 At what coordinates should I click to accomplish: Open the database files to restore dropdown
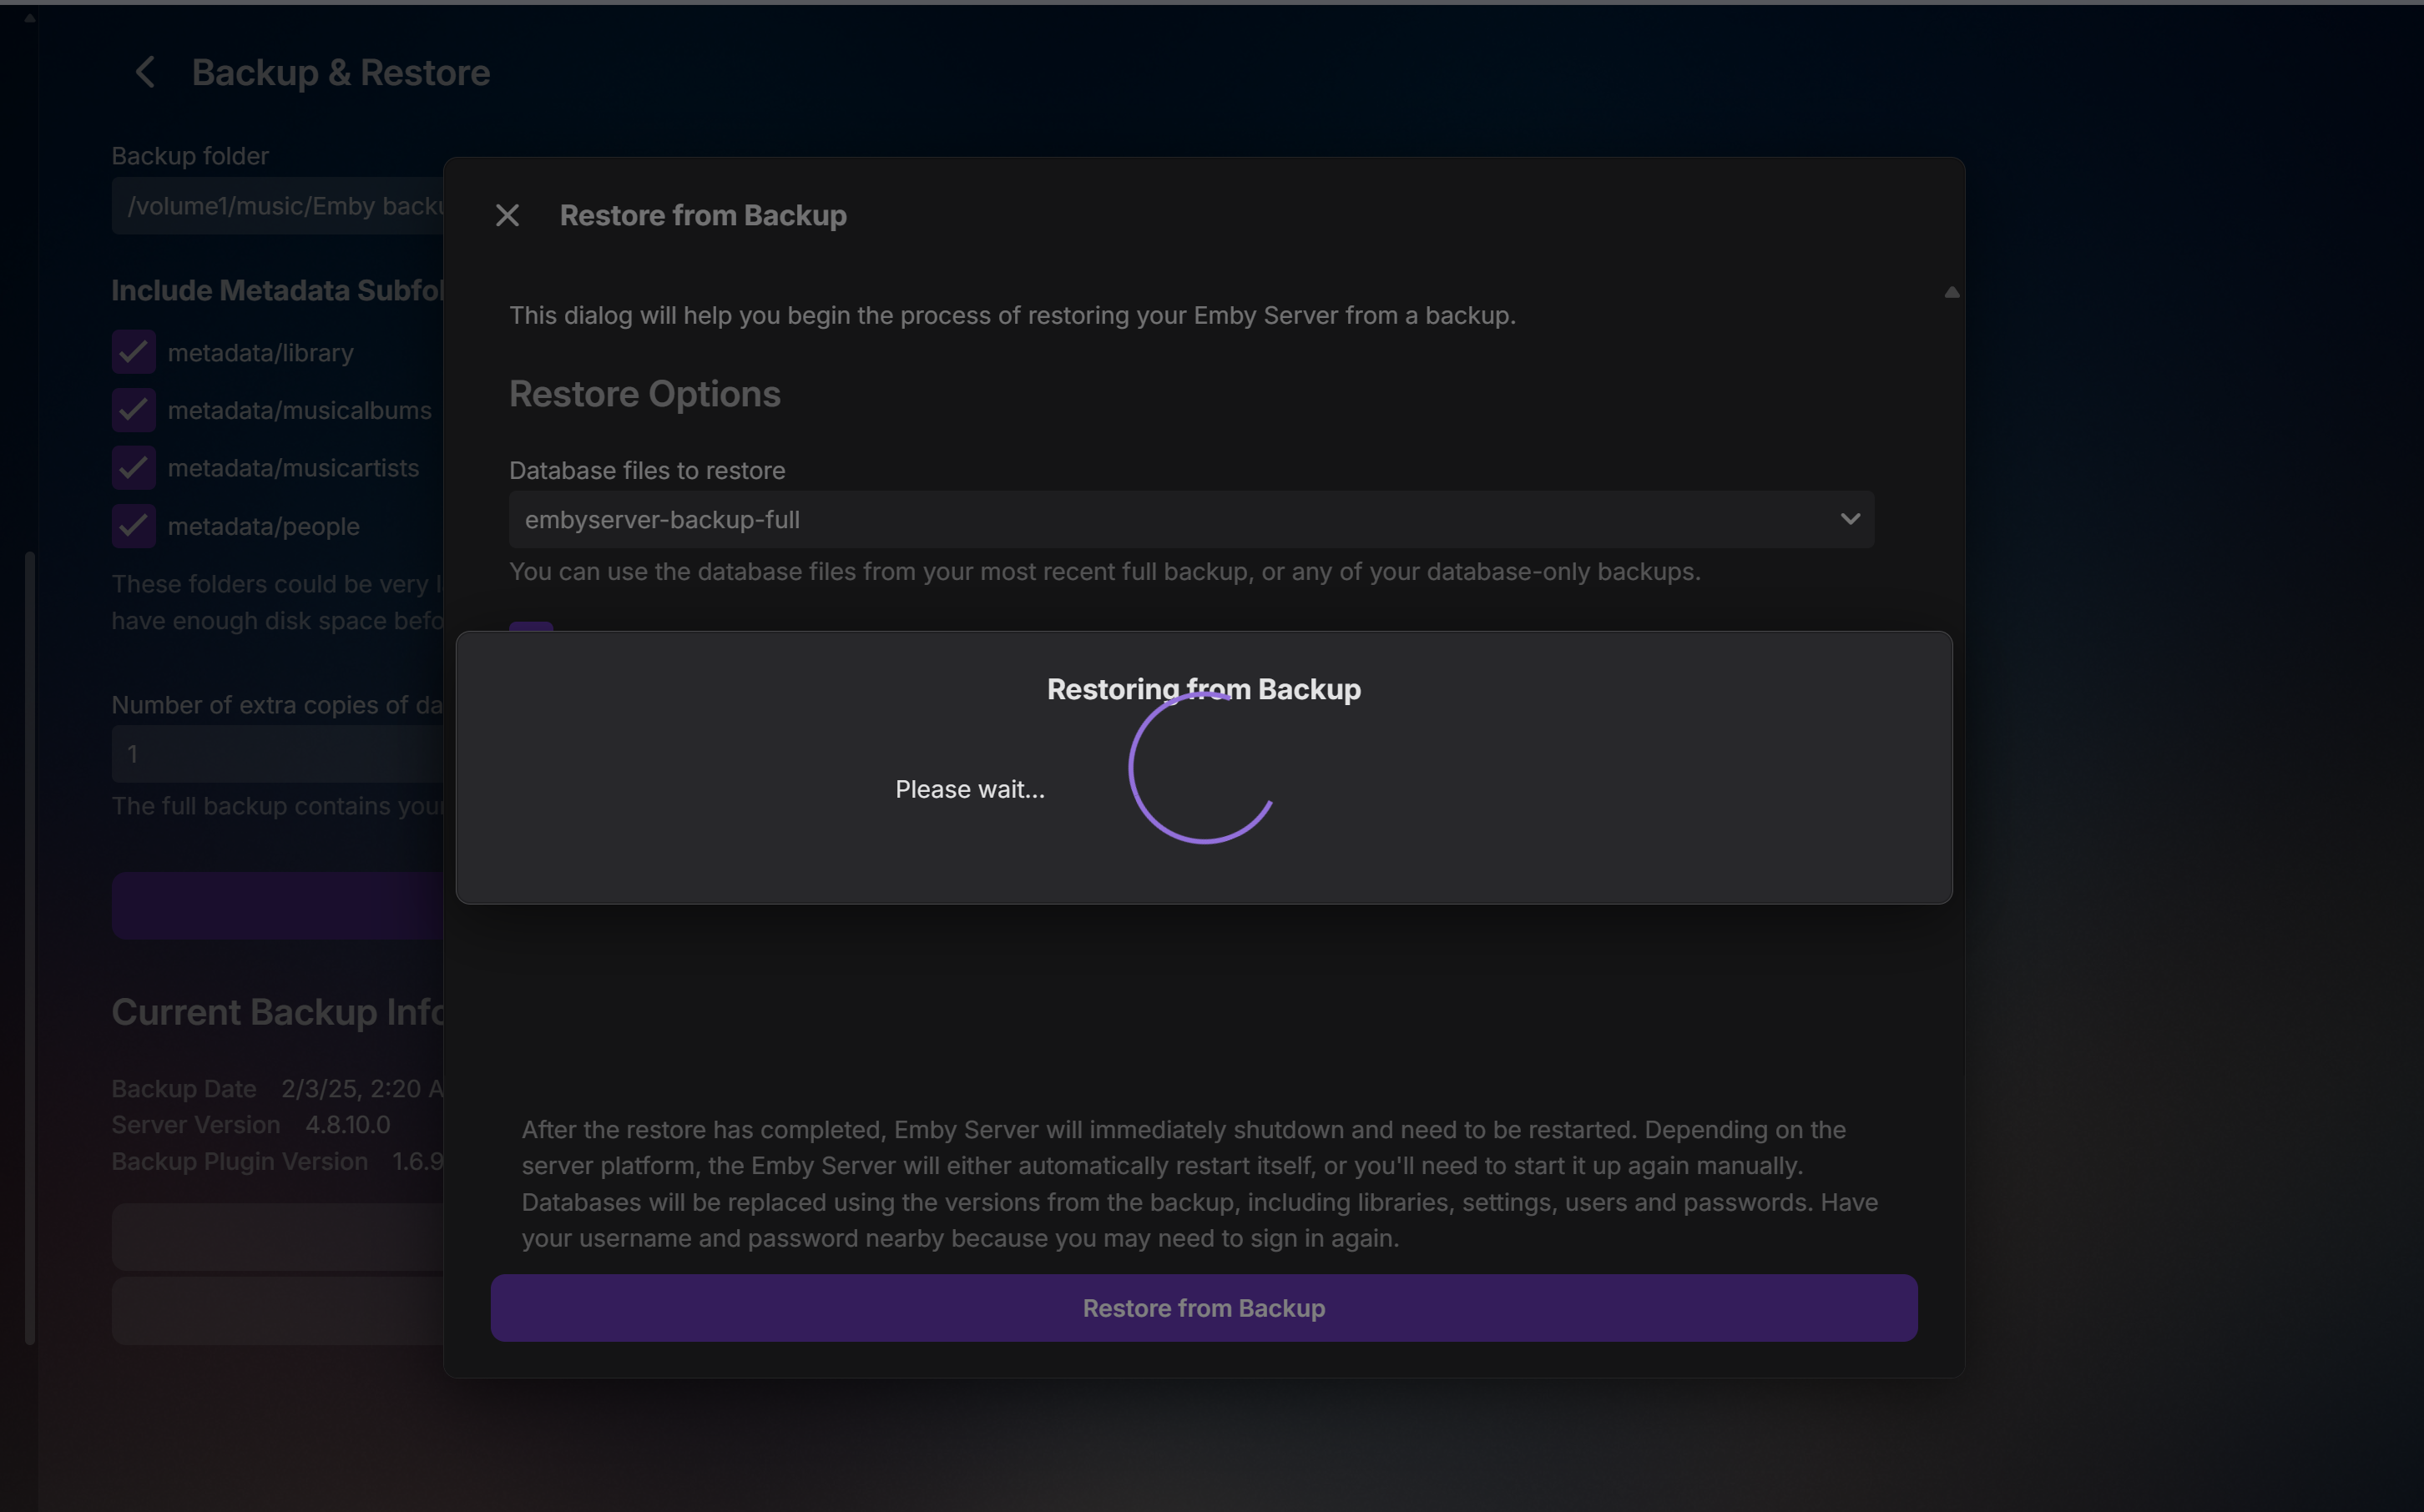tap(1190, 519)
